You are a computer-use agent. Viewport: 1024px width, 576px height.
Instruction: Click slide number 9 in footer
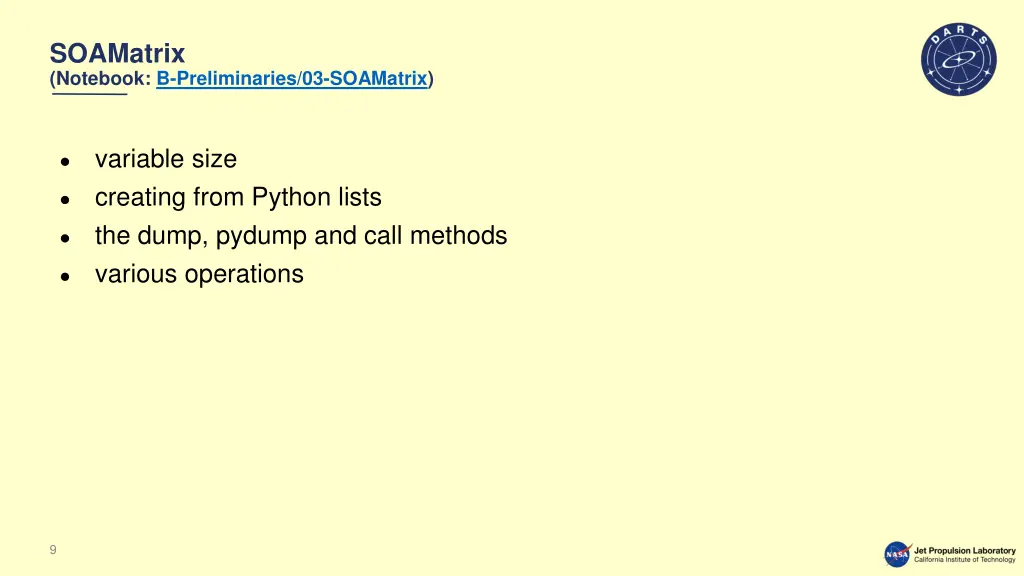pyautogui.click(x=53, y=550)
